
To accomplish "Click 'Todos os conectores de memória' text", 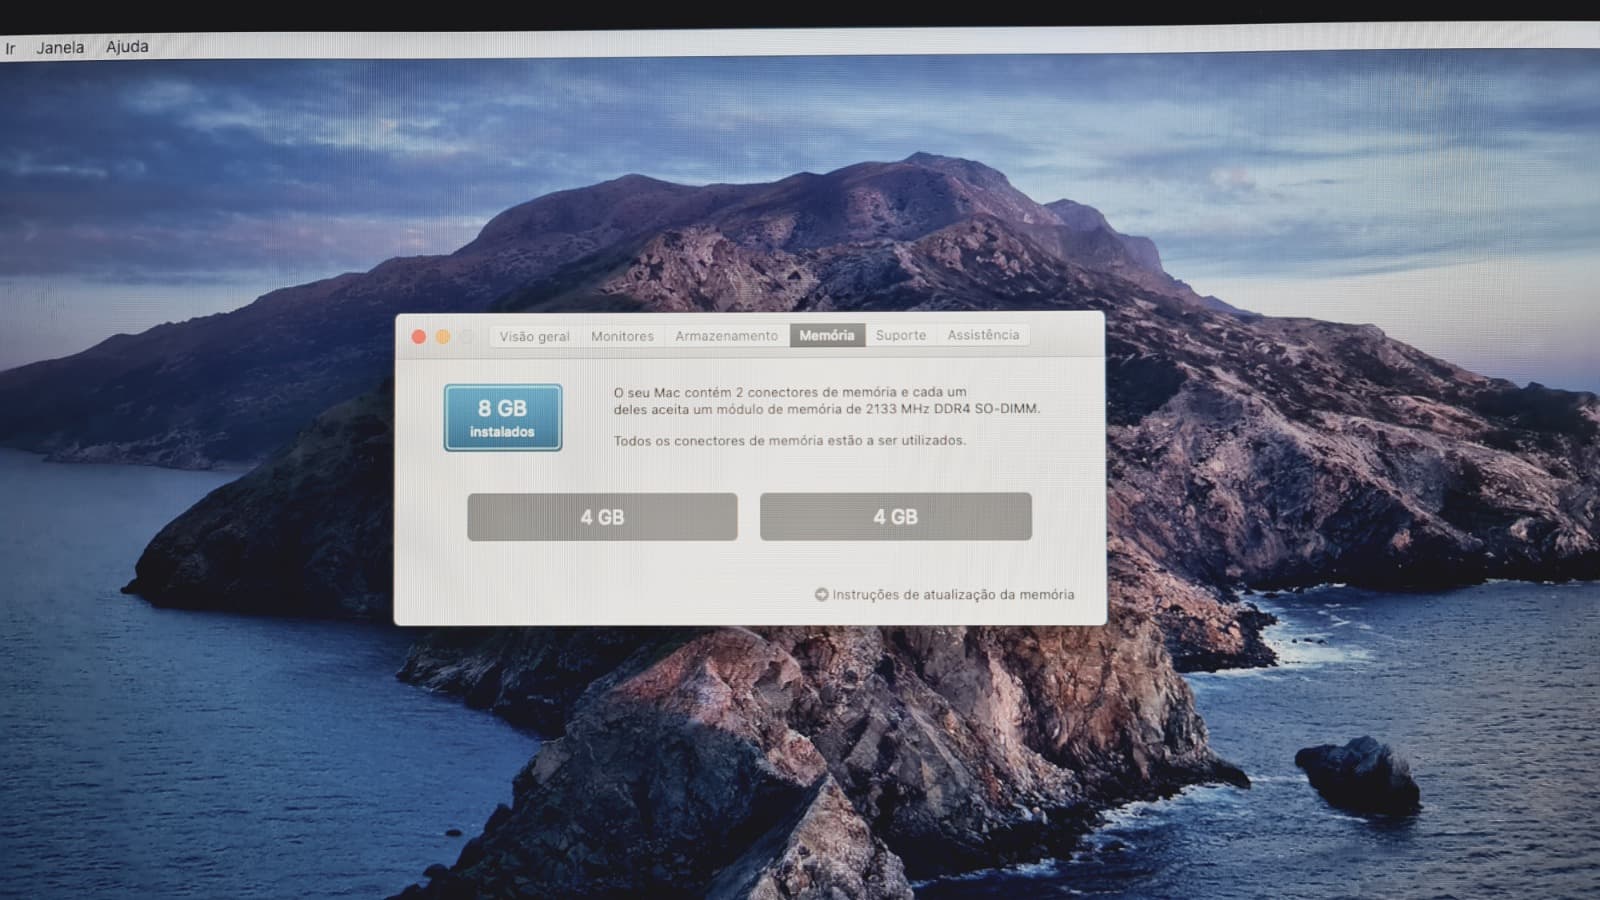I will [x=719, y=440].
